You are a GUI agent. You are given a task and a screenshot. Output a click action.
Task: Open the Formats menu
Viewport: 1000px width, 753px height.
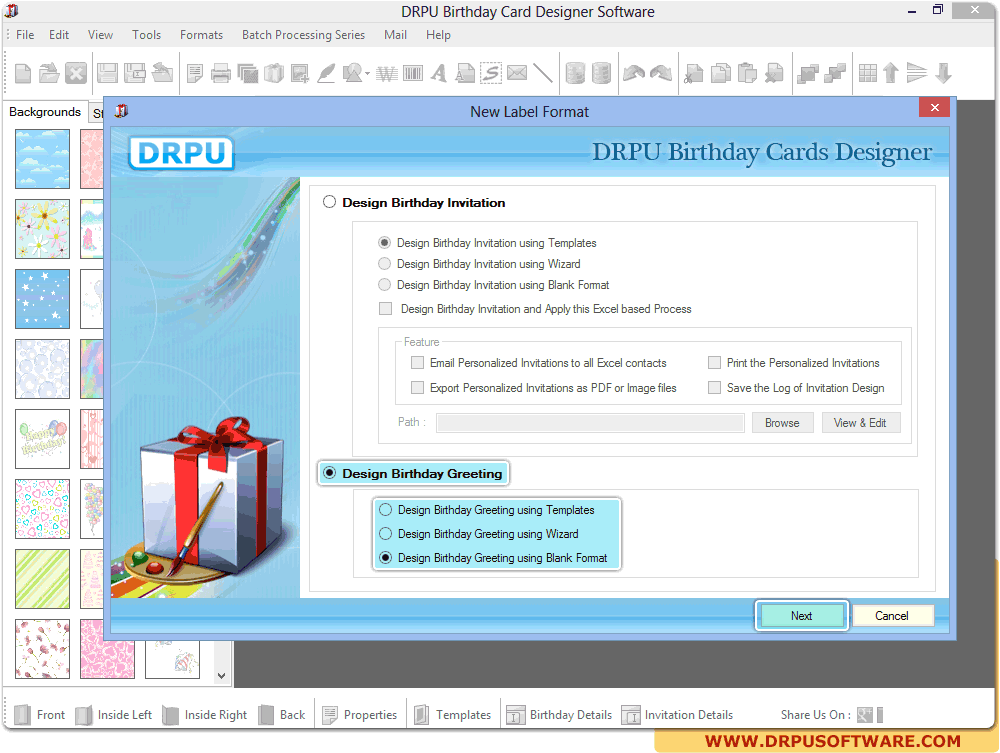click(x=201, y=35)
